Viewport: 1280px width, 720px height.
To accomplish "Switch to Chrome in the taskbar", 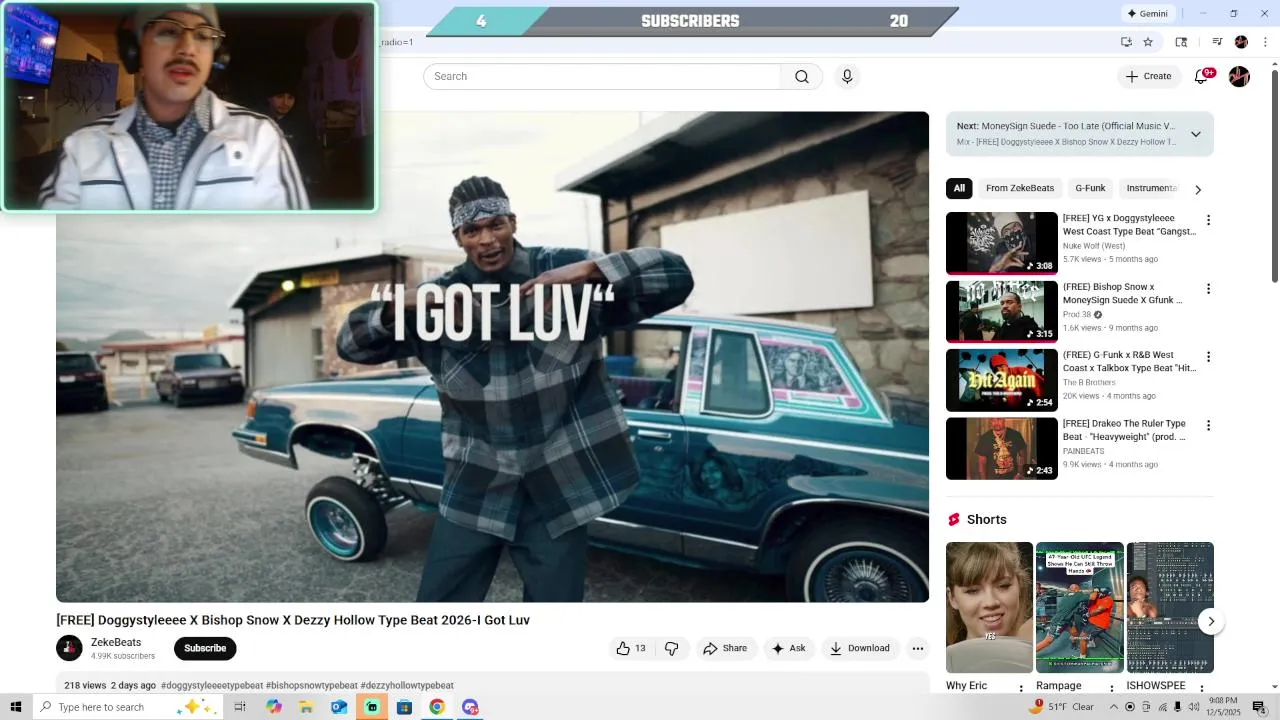I will point(437,707).
